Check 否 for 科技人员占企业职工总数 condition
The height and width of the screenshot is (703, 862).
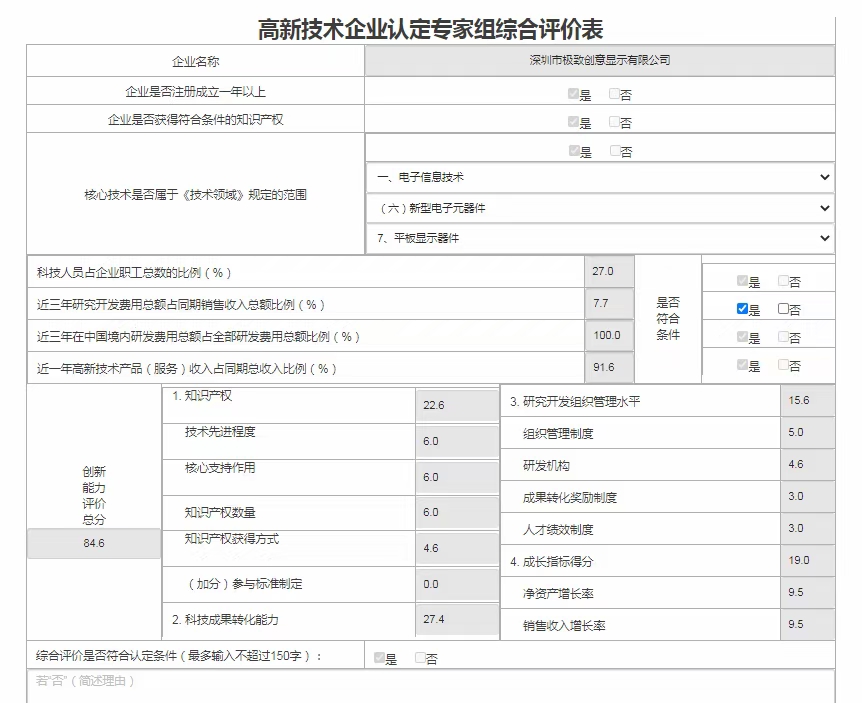coord(784,282)
